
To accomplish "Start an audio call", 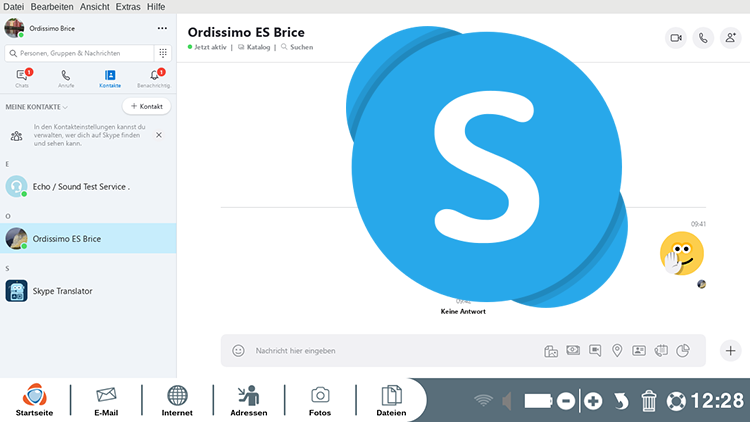I will [x=703, y=38].
